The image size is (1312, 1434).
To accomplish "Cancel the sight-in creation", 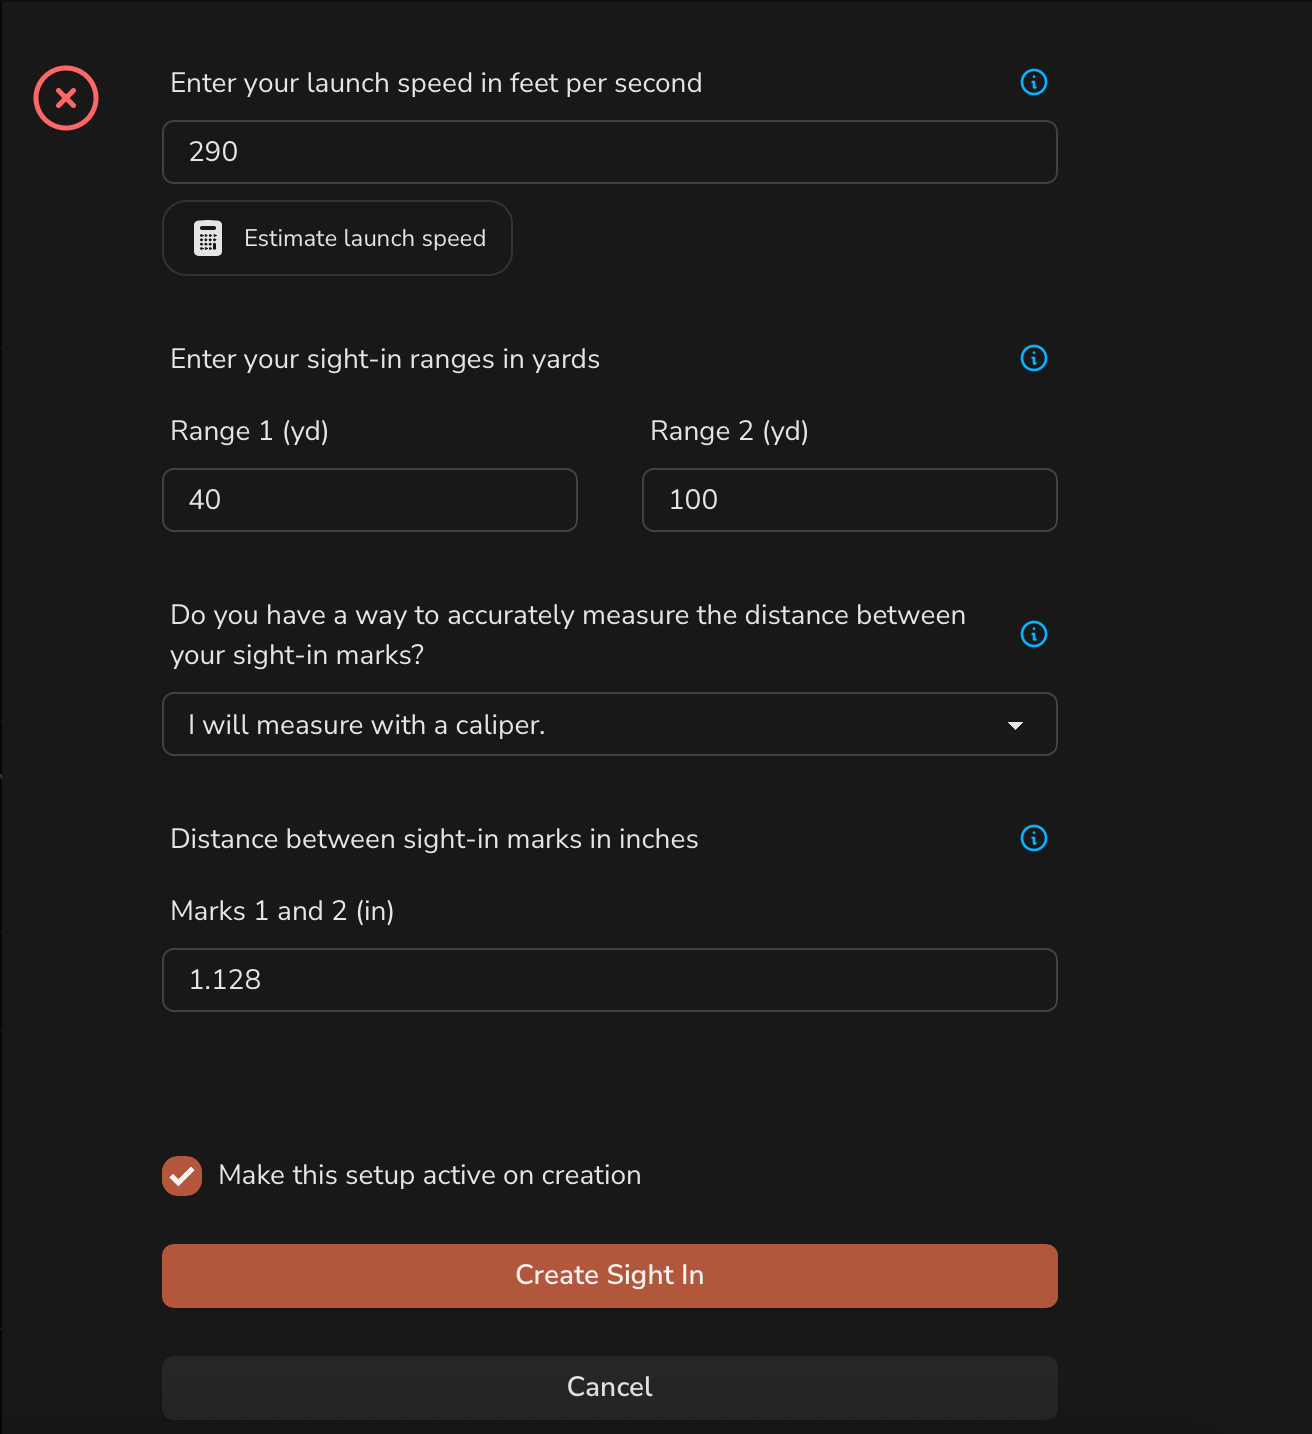I will (x=610, y=1388).
